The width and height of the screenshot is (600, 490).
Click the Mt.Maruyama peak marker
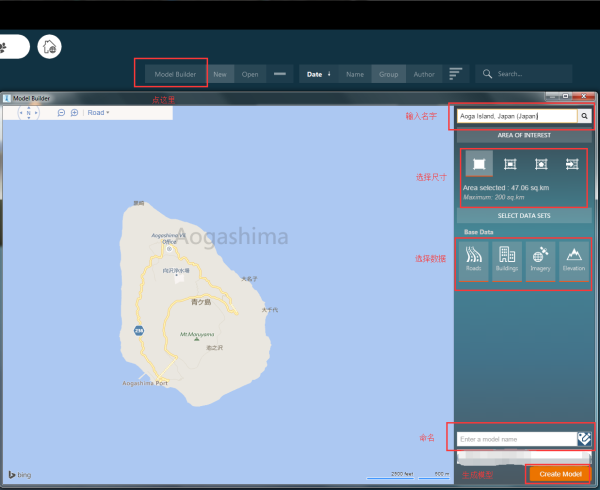[x=197, y=339]
